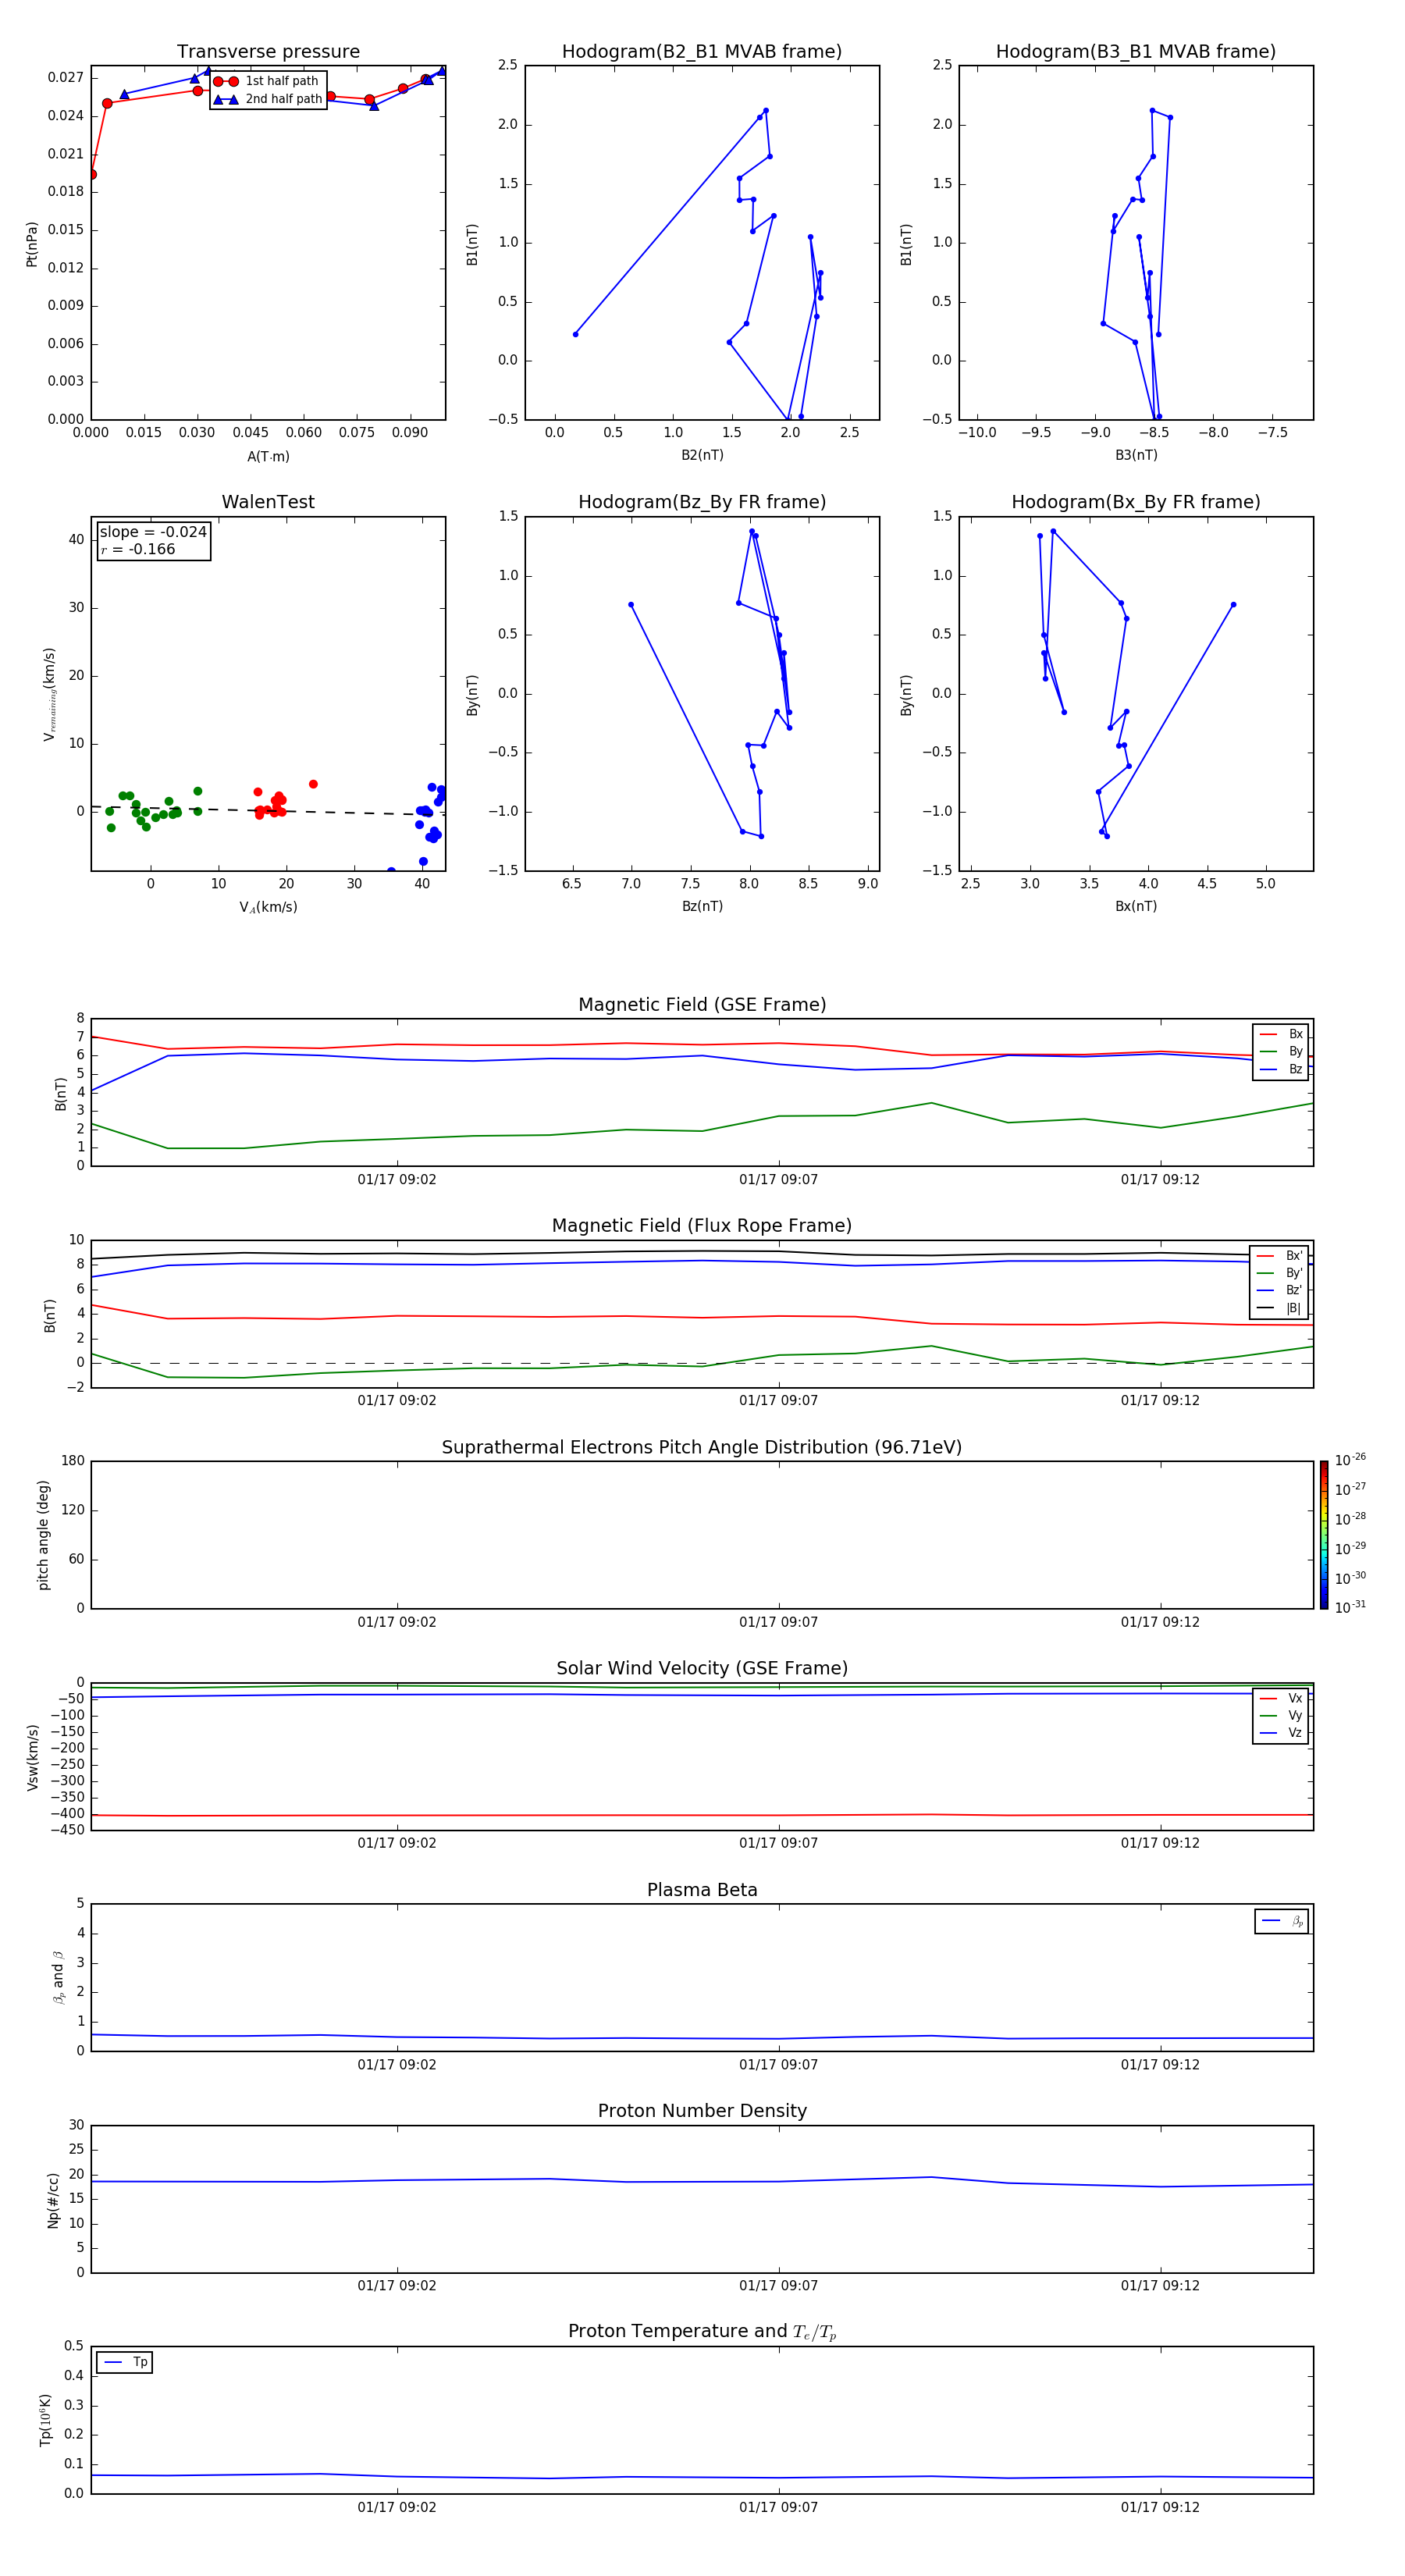Click the 'Pt(nPa)' y-axis label
Screen dimensions: 1405x2576
(x=32, y=243)
